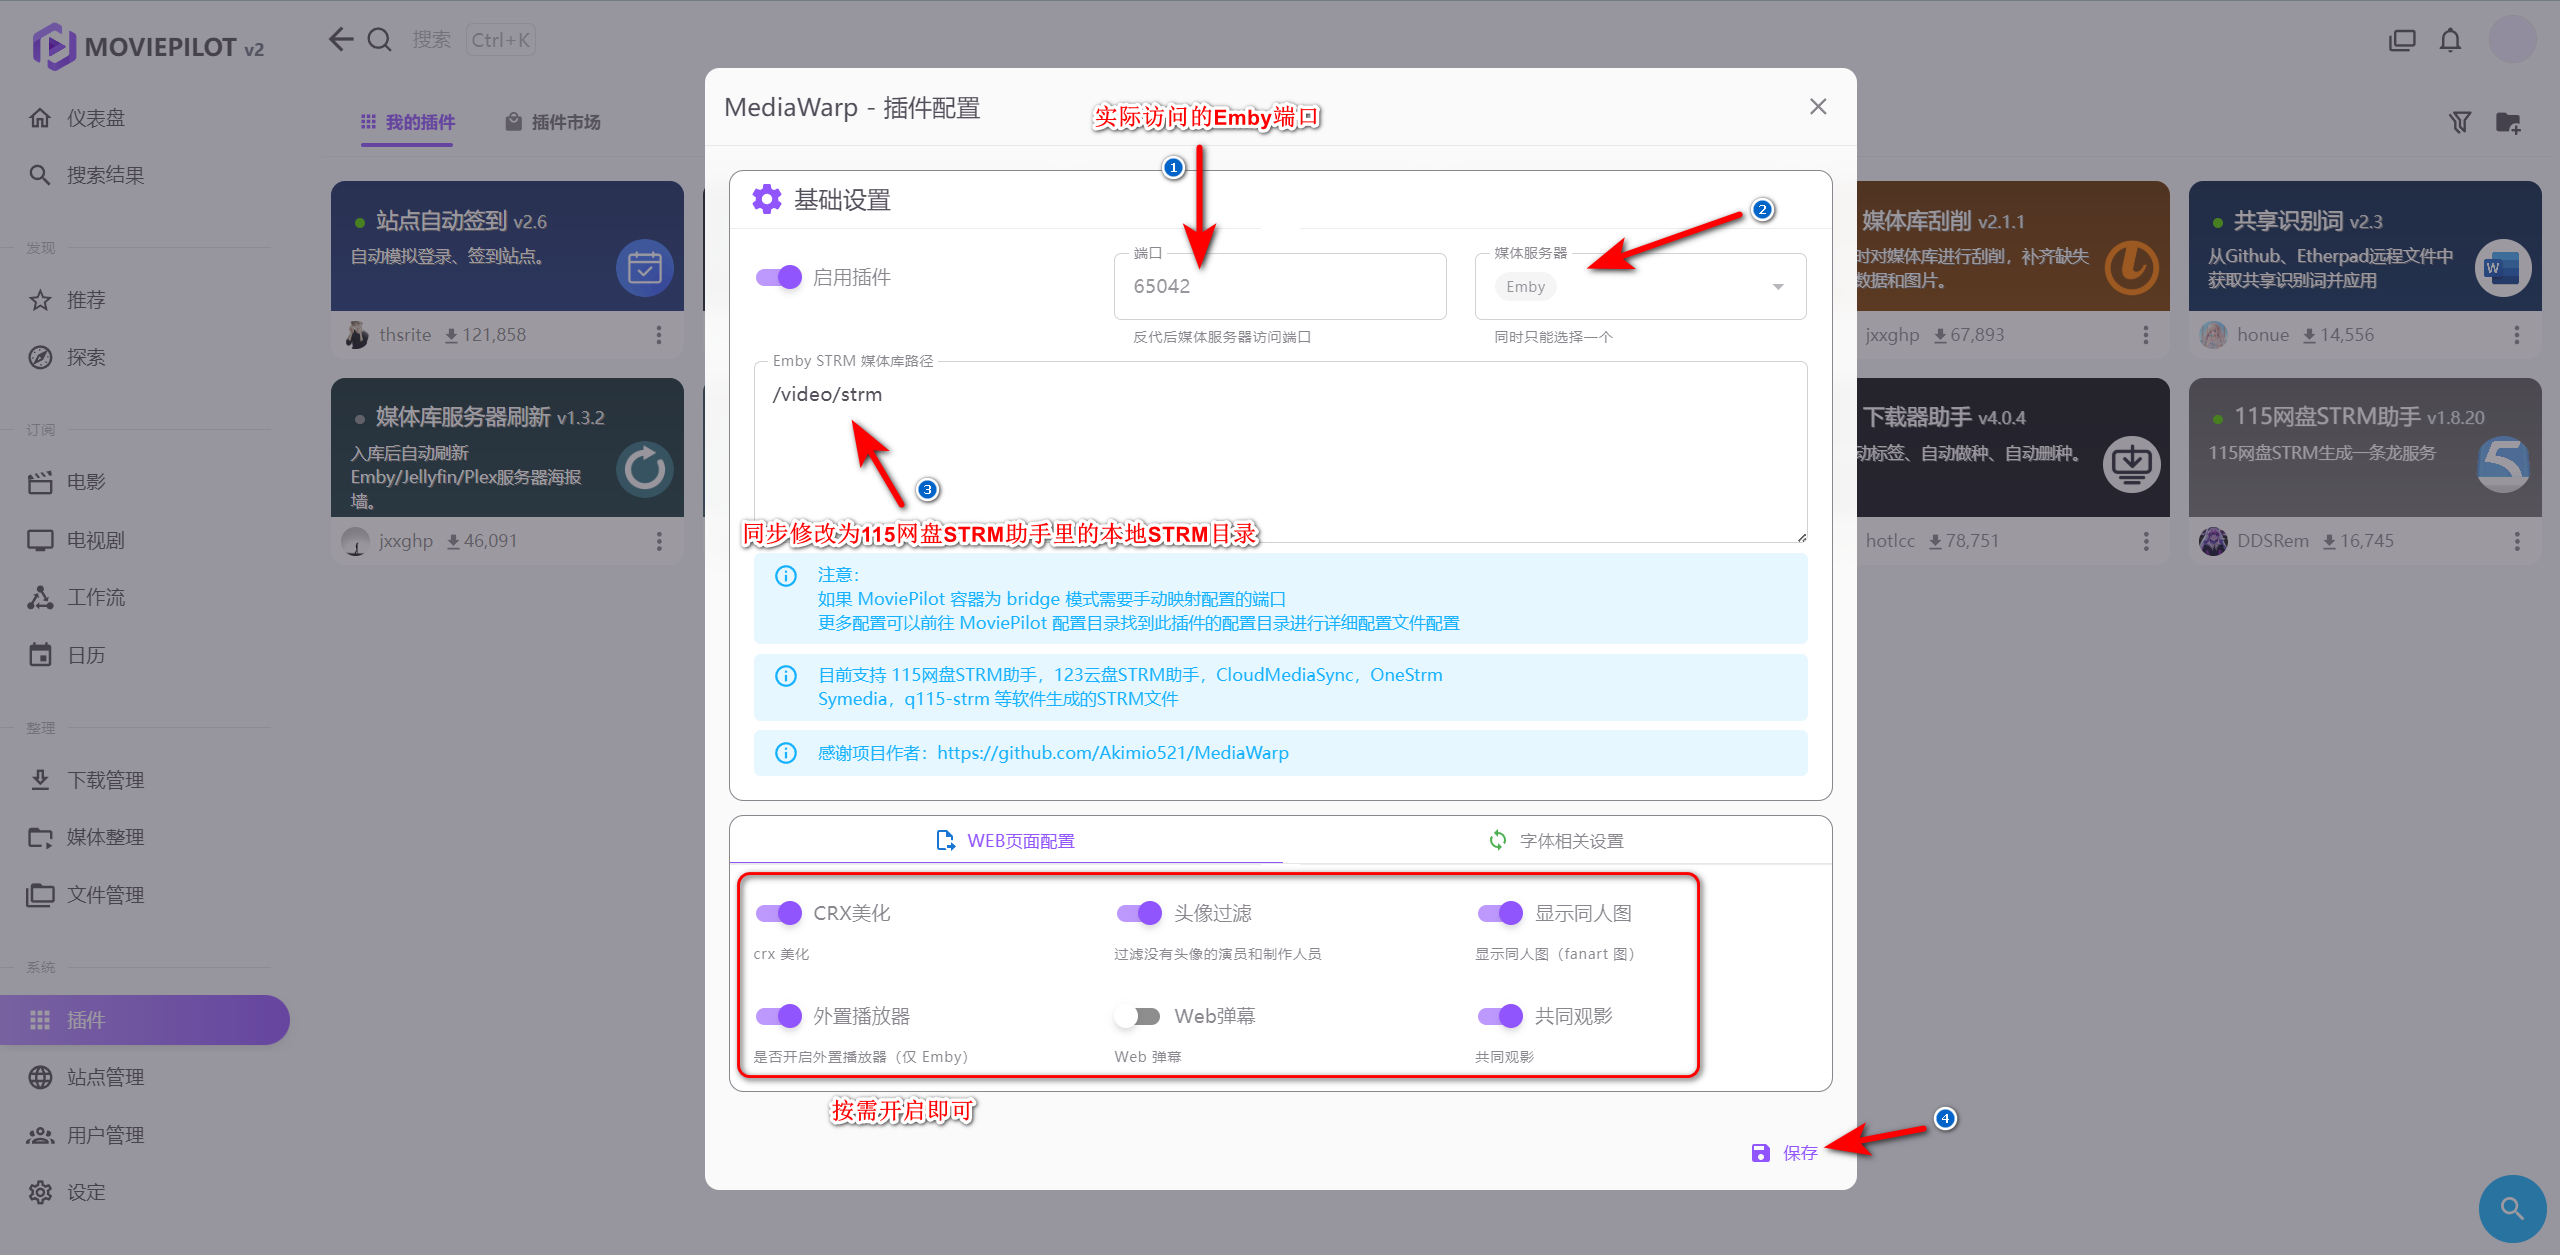Toggle 共同观影 switch

[x=1500, y=1016]
